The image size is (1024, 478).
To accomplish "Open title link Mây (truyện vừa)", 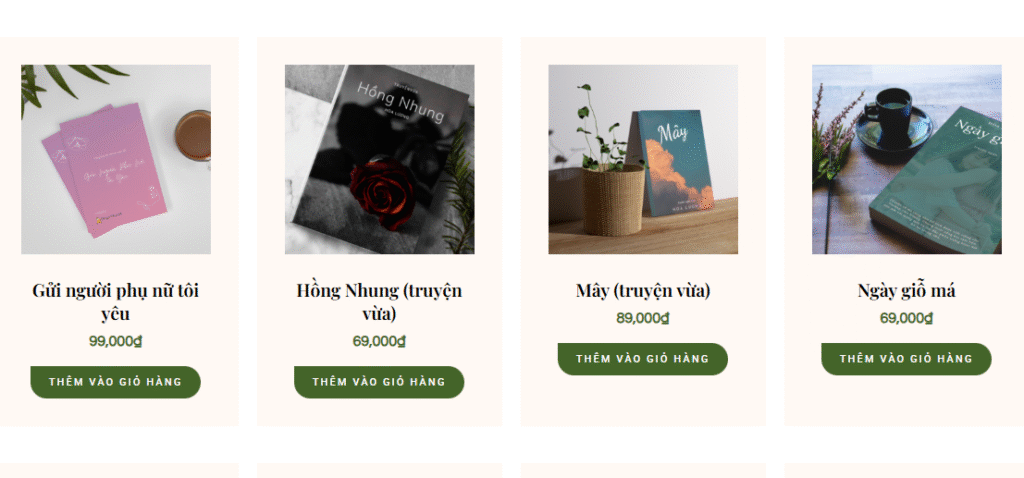I will [643, 291].
